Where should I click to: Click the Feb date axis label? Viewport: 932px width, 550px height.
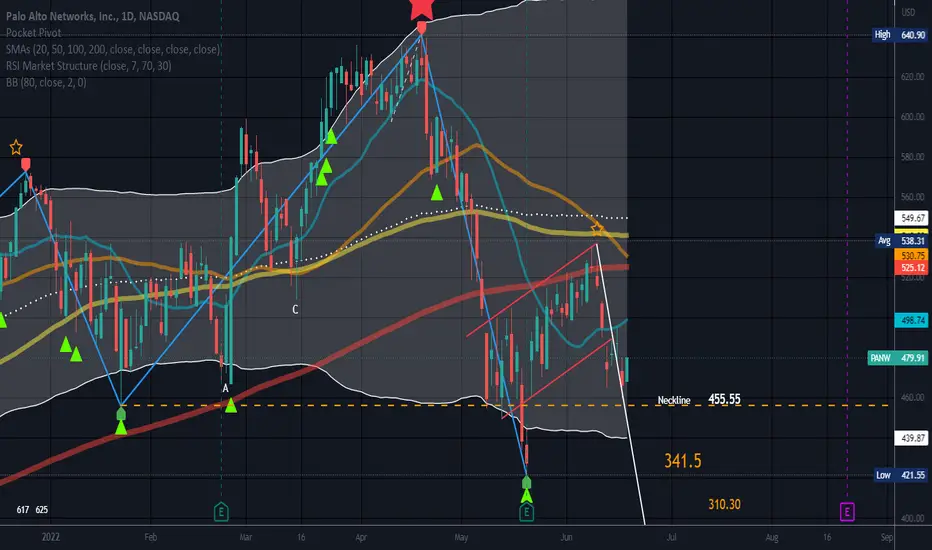[x=150, y=537]
